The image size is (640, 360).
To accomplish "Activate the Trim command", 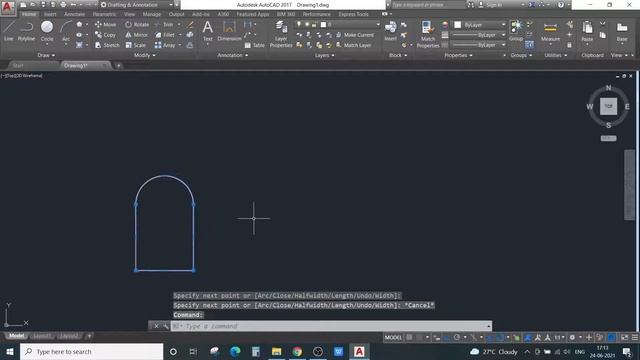I will [164, 24].
